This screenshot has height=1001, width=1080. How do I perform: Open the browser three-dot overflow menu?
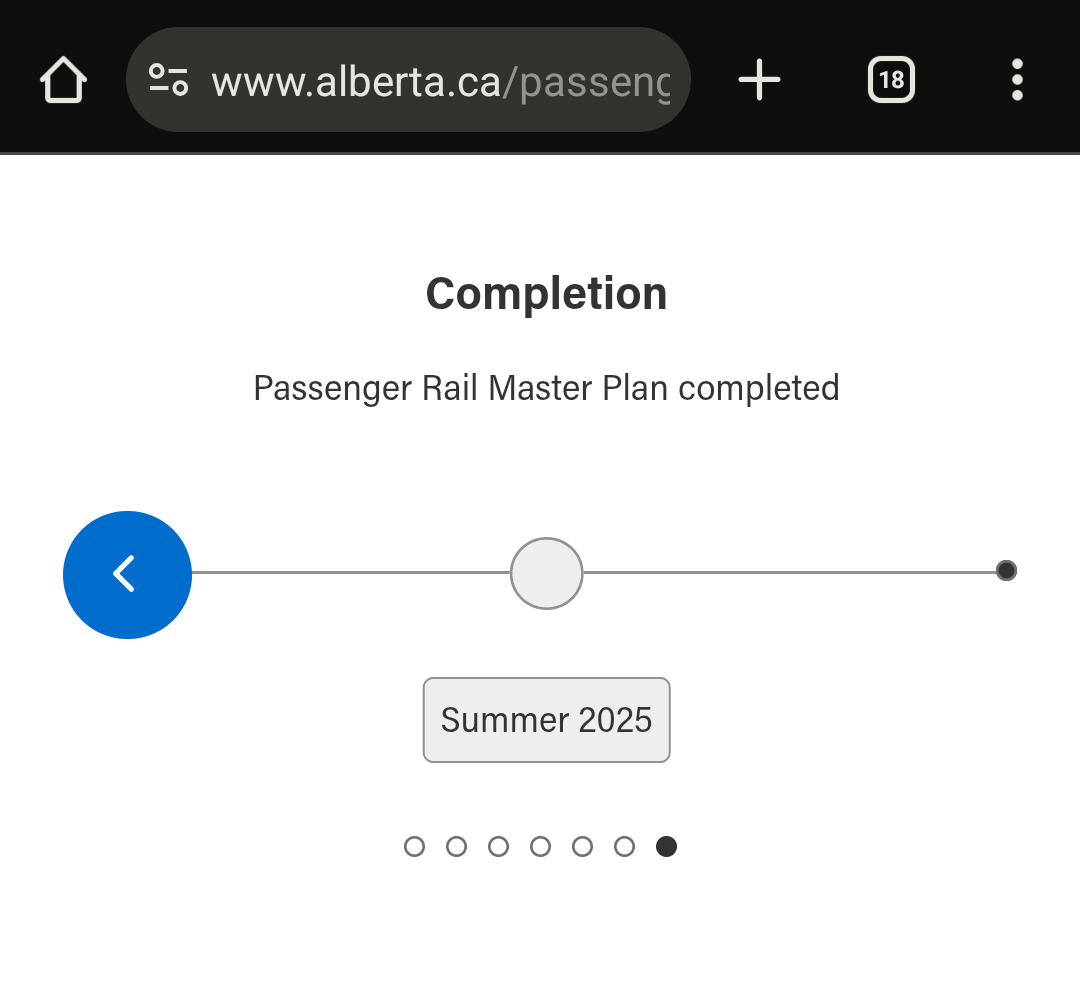tap(1017, 80)
